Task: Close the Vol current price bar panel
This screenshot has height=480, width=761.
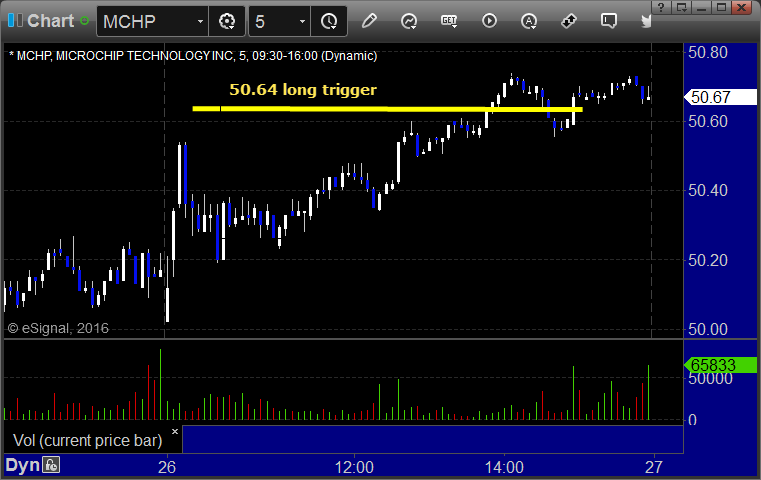Action: [175, 431]
